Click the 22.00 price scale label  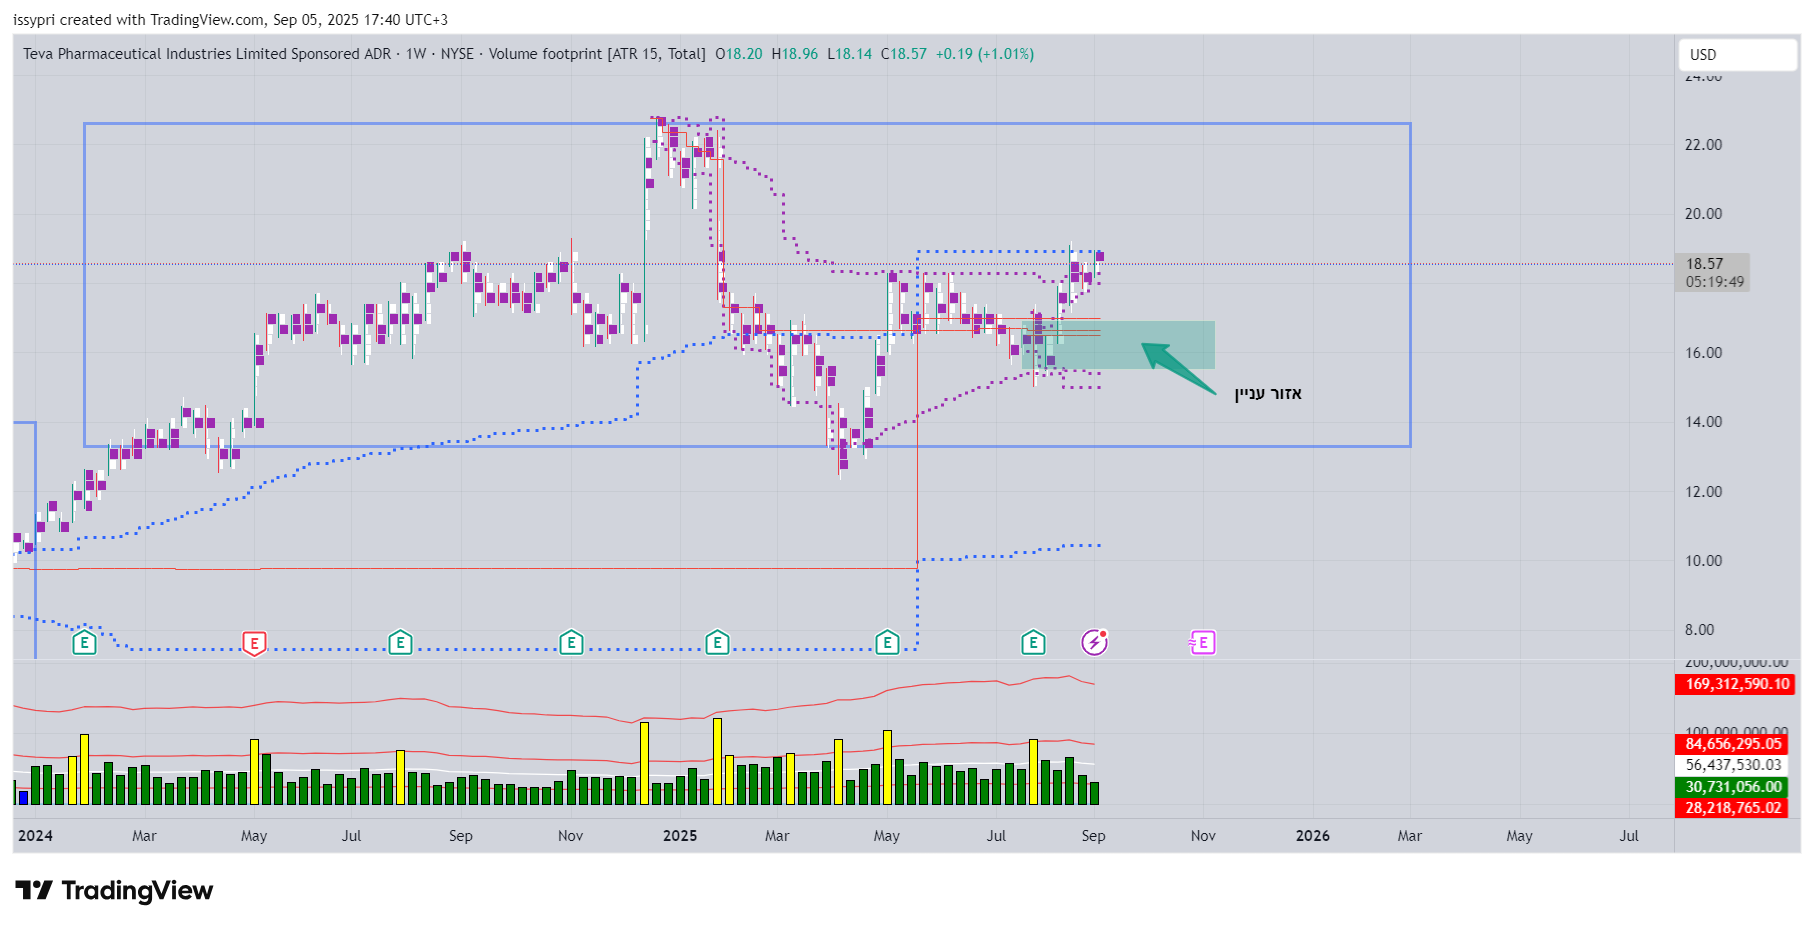pyautogui.click(x=1704, y=145)
